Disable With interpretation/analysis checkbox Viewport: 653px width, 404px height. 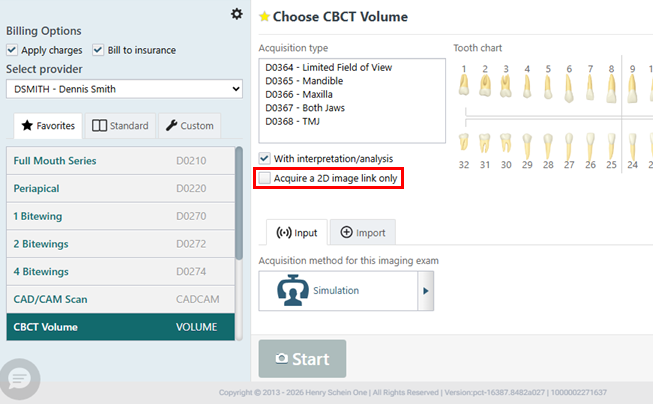265,158
